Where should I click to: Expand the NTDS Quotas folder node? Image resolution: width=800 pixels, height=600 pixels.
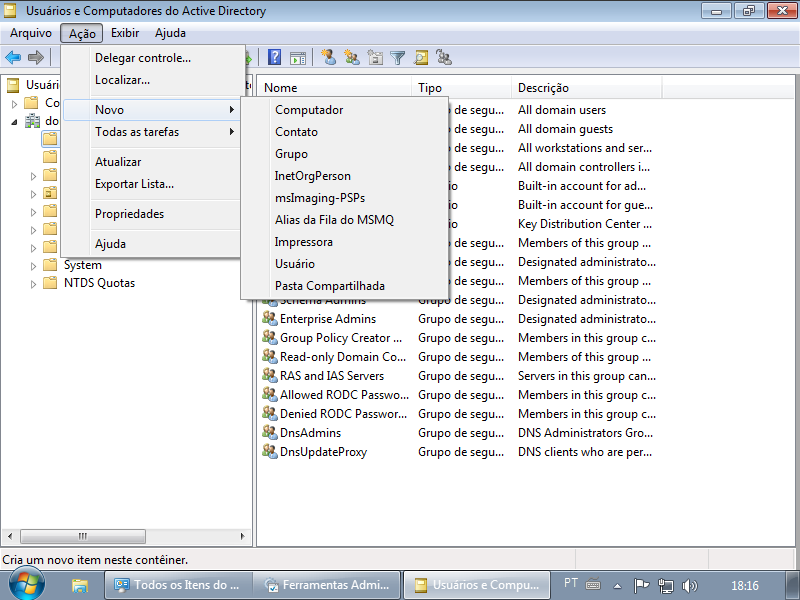point(34,284)
